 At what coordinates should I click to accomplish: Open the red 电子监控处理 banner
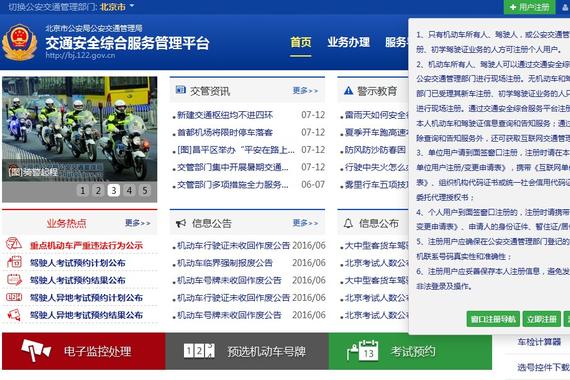(84, 351)
